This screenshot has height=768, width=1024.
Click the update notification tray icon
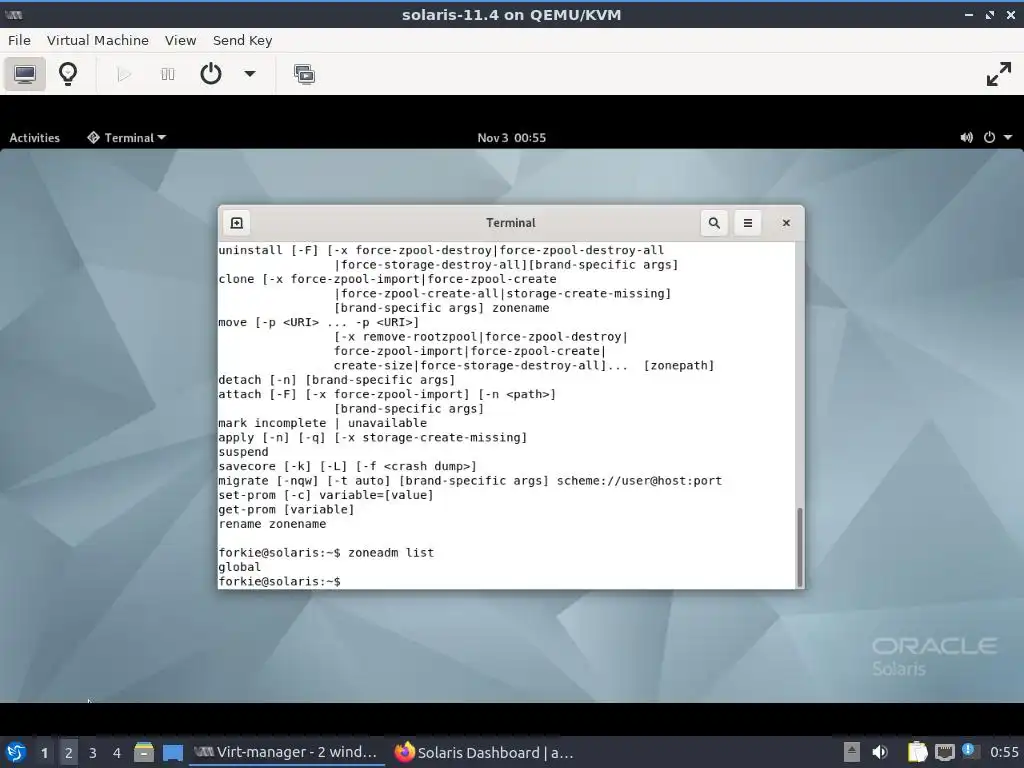pyautogui.click(x=968, y=751)
